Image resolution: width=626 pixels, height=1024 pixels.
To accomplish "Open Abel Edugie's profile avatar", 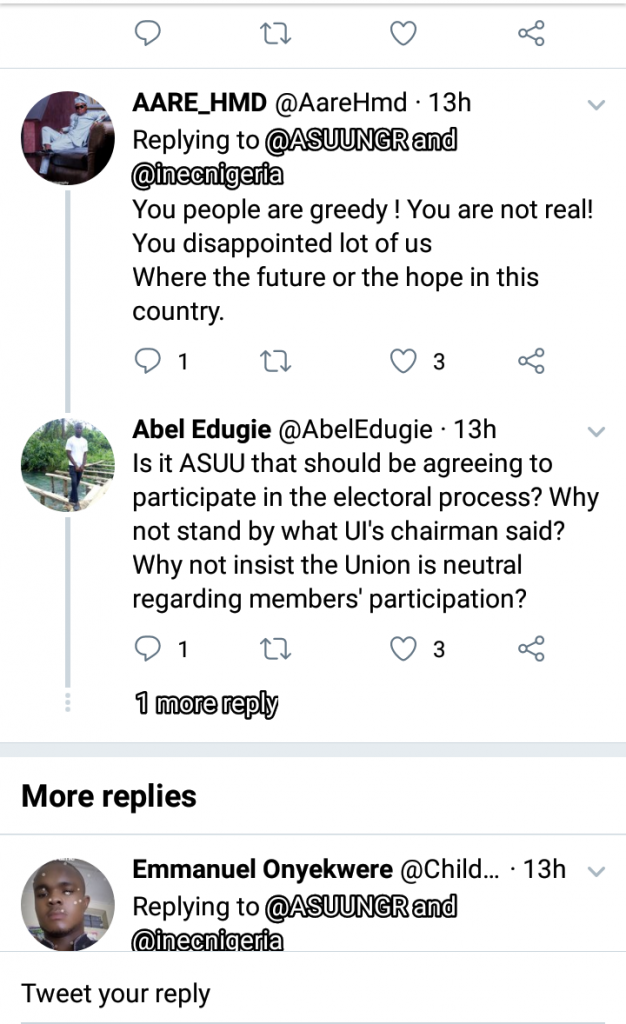I will click(68, 465).
